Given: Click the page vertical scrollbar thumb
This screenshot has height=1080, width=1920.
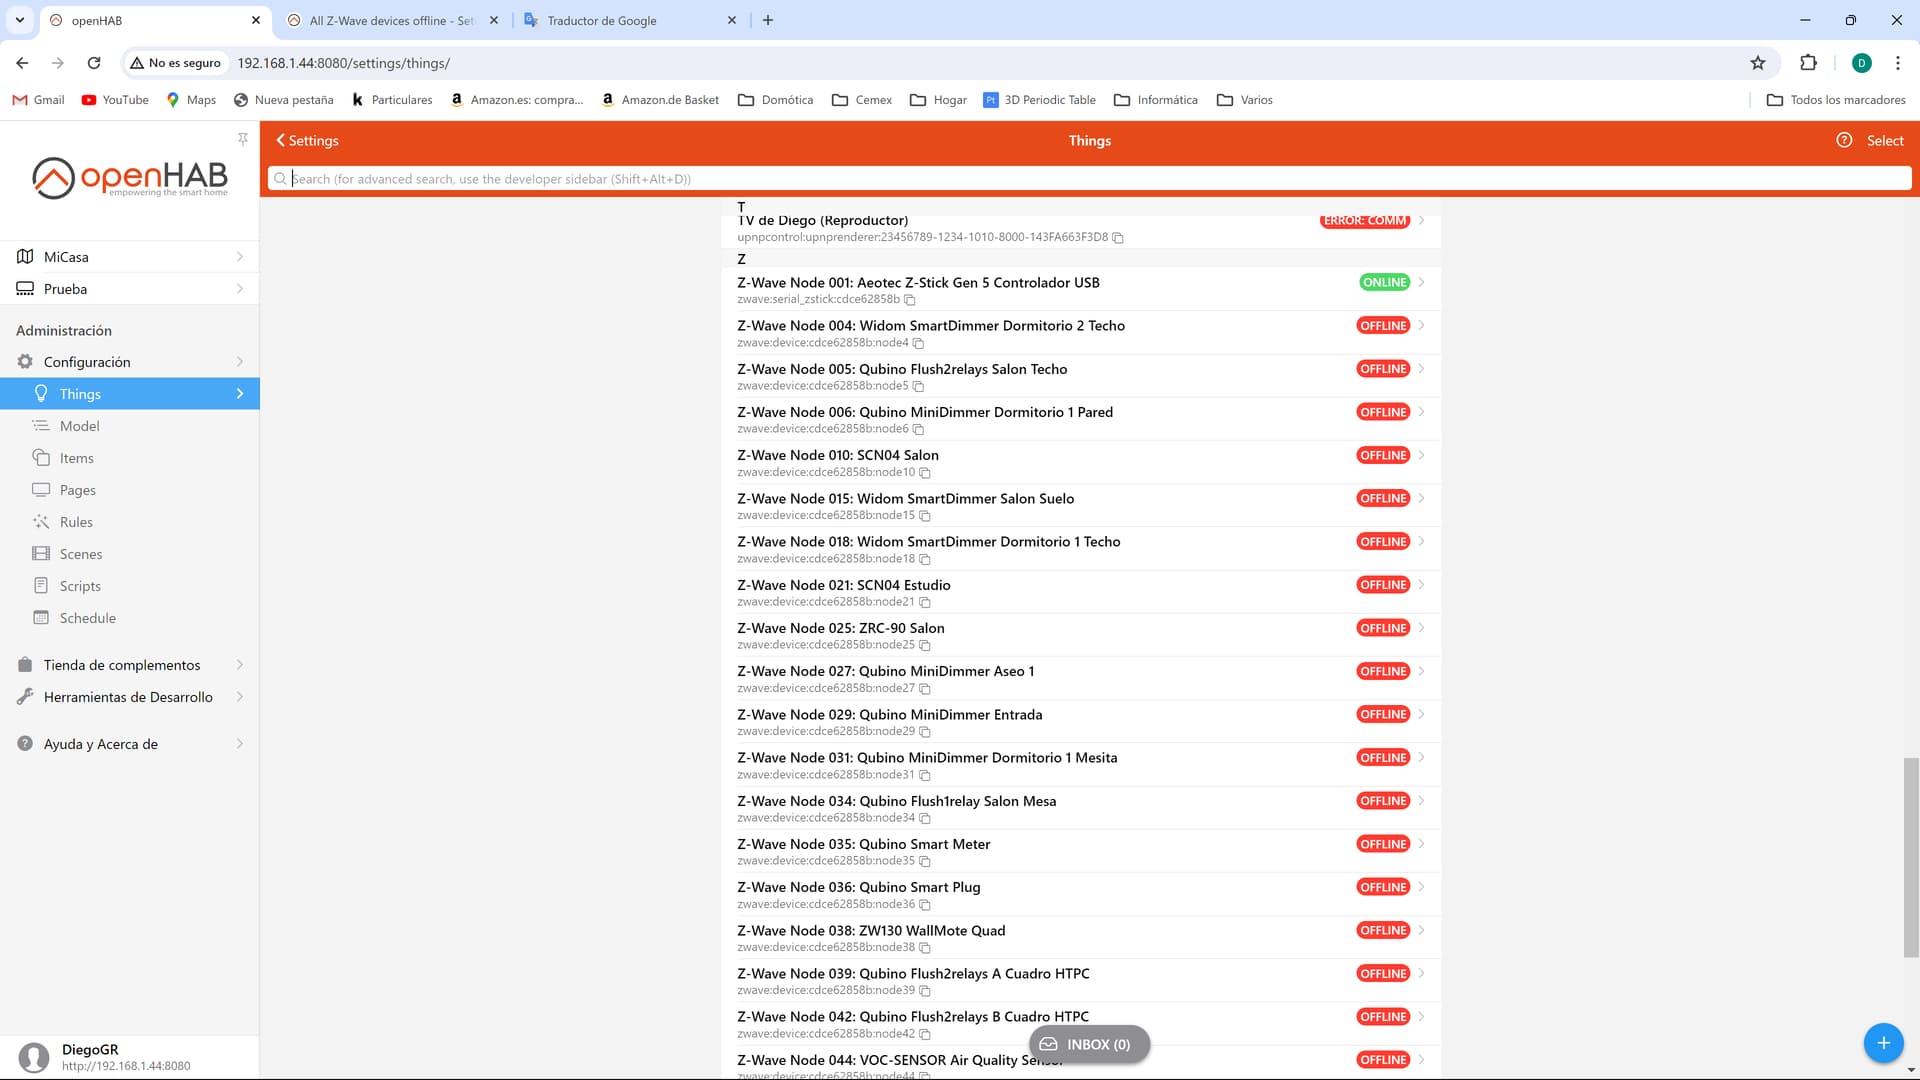Looking at the screenshot, I should [1910, 858].
